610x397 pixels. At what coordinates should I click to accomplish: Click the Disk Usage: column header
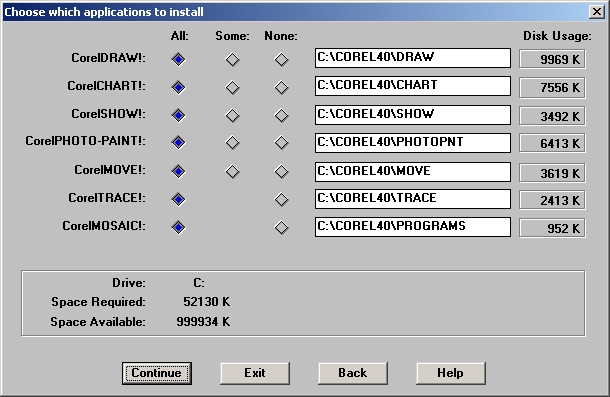[x=557, y=36]
